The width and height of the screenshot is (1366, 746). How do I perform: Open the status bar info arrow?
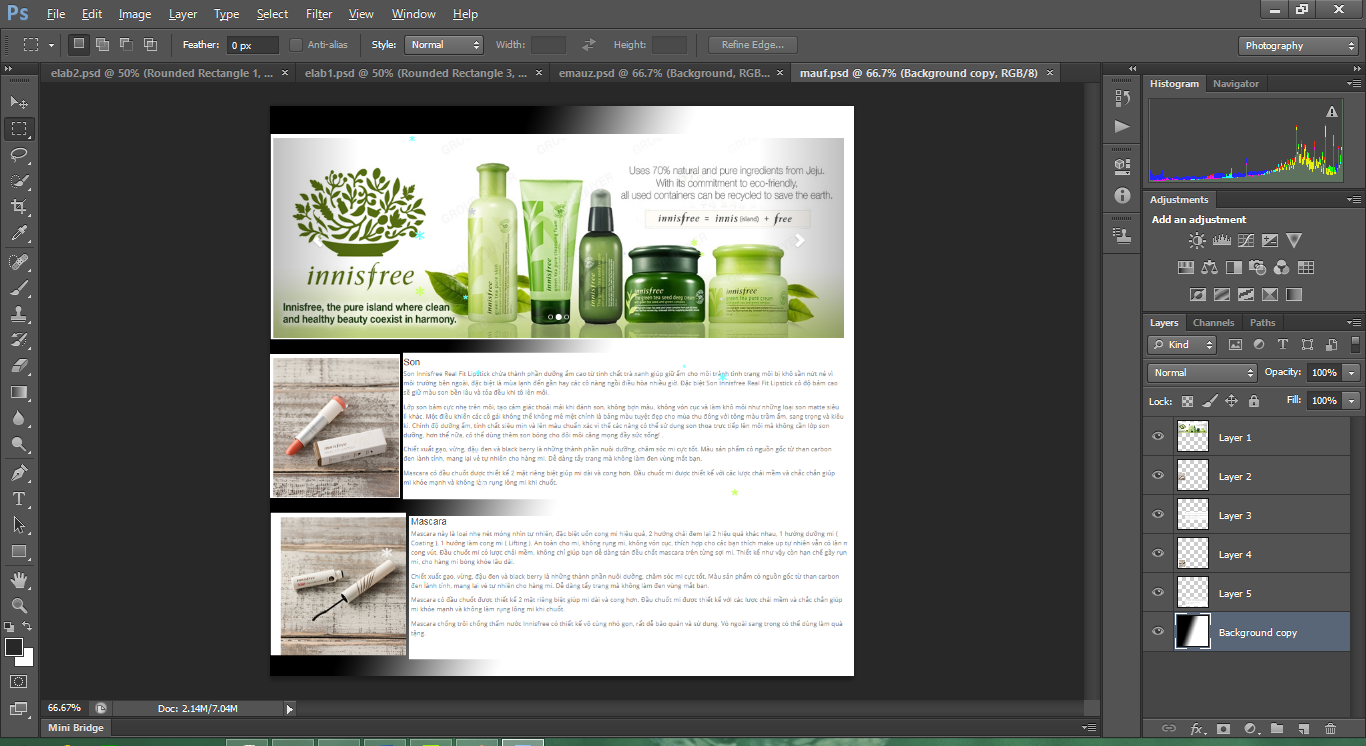(x=290, y=709)
